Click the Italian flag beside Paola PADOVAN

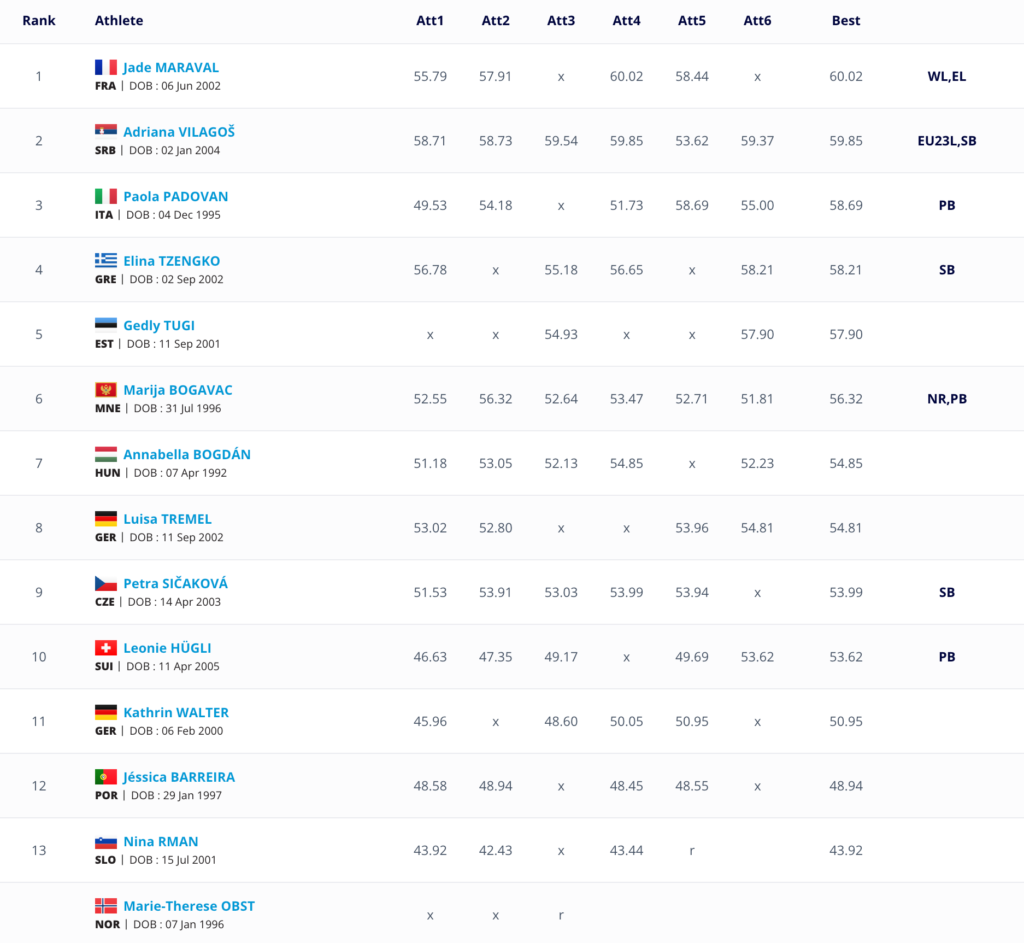click(106, 196)
